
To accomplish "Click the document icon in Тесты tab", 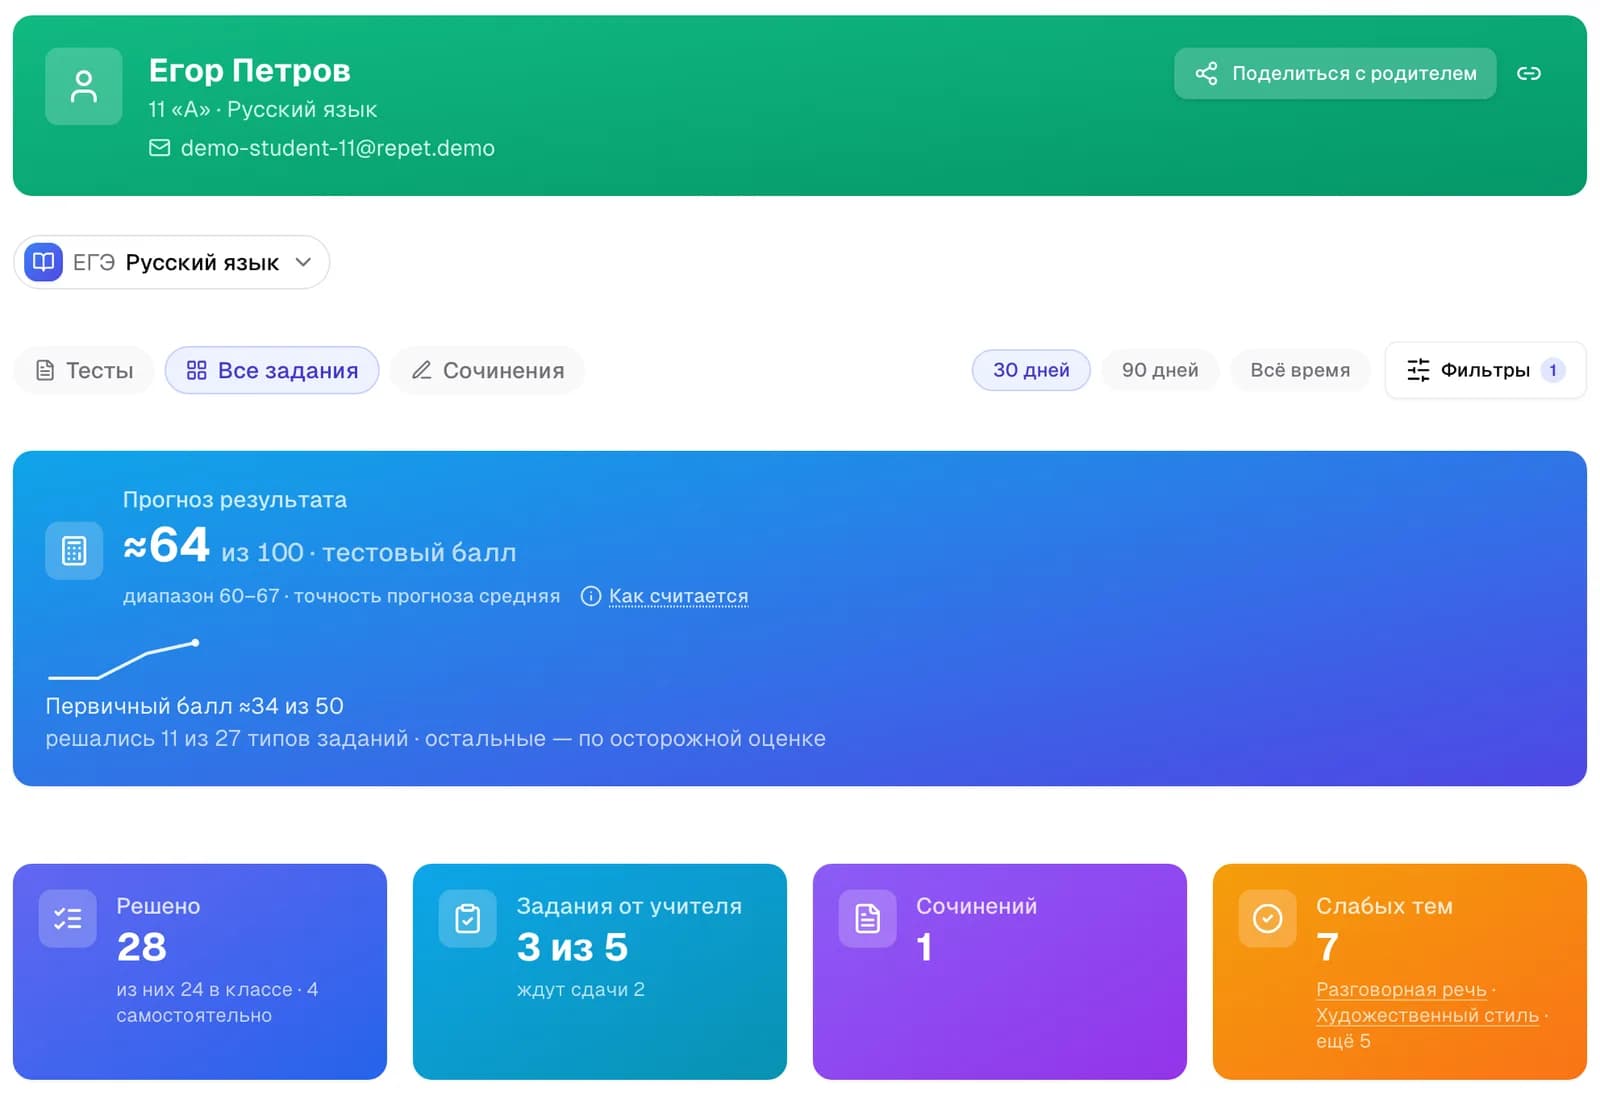I will pyautogui.click(x=45, y=370).
